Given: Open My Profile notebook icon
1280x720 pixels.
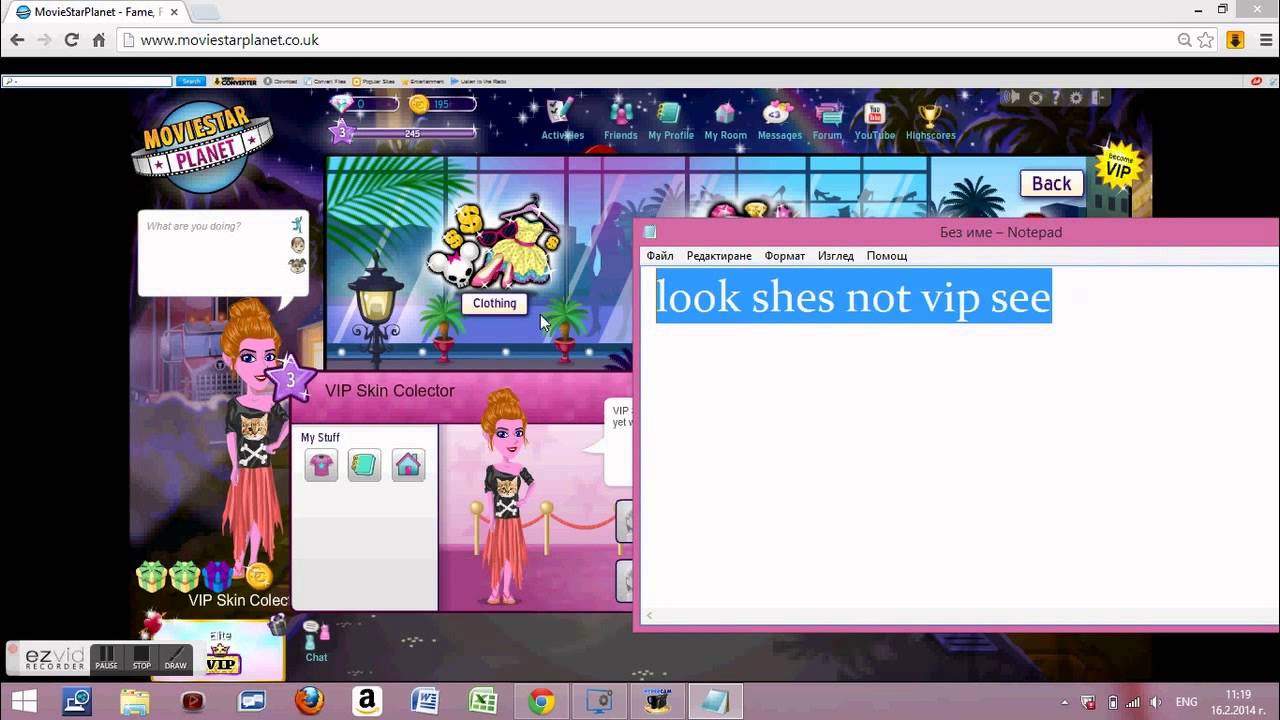Looking at the screenshot, I should click(x=670, y=119).
